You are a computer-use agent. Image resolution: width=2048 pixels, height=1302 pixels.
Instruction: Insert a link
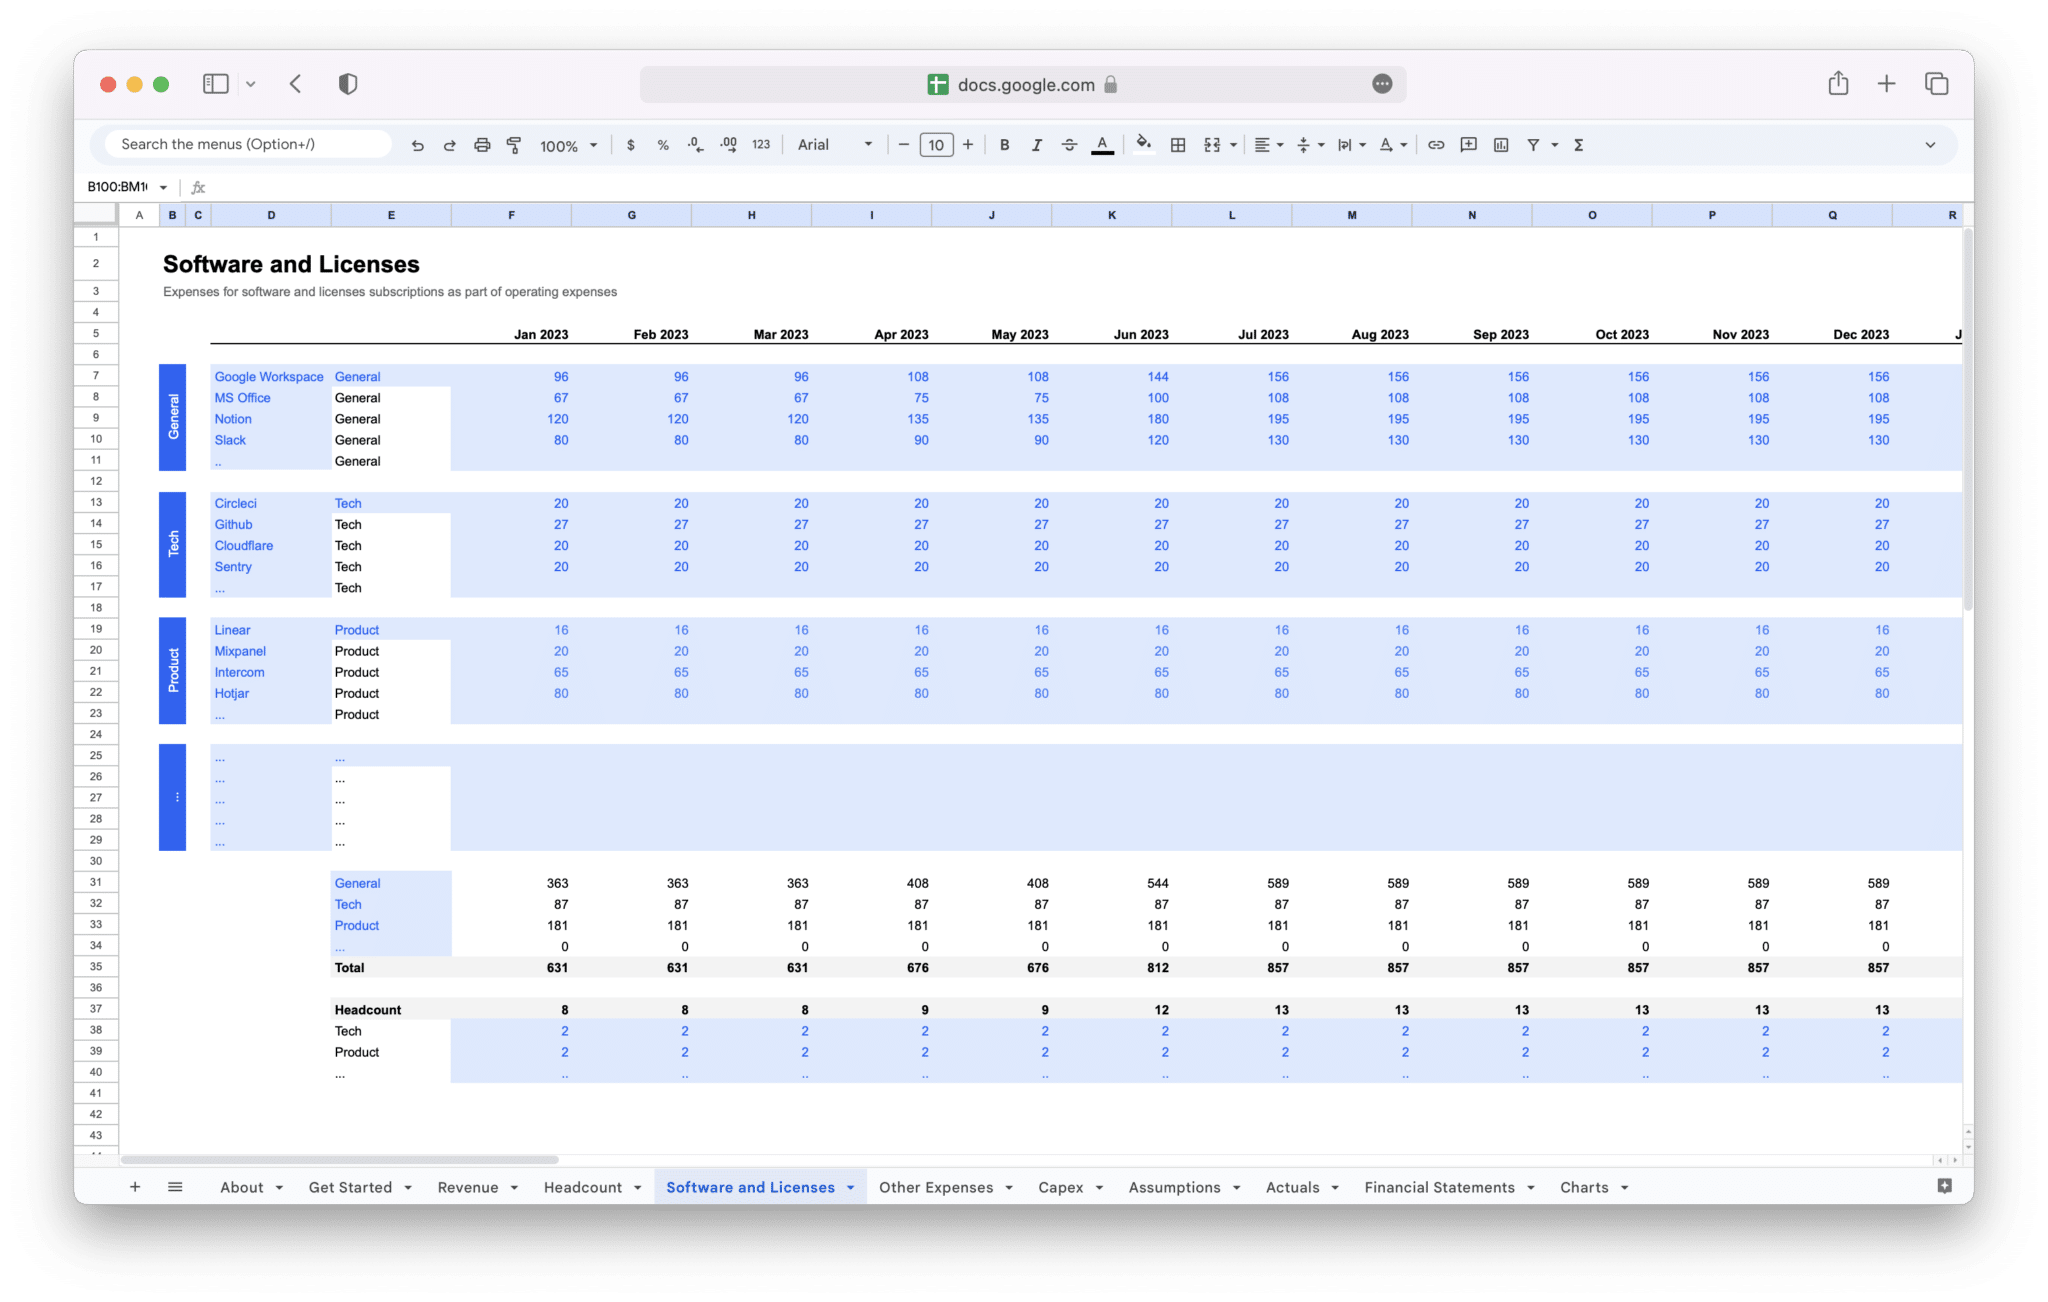click(1436, 145)
